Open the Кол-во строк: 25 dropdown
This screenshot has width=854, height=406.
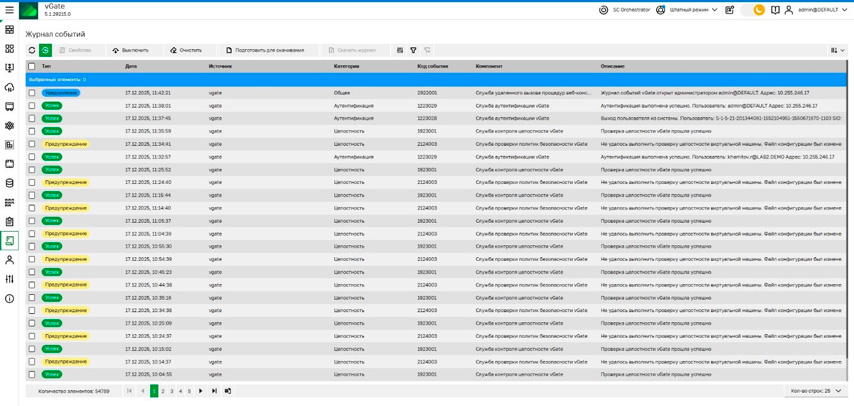coord(815,391)
